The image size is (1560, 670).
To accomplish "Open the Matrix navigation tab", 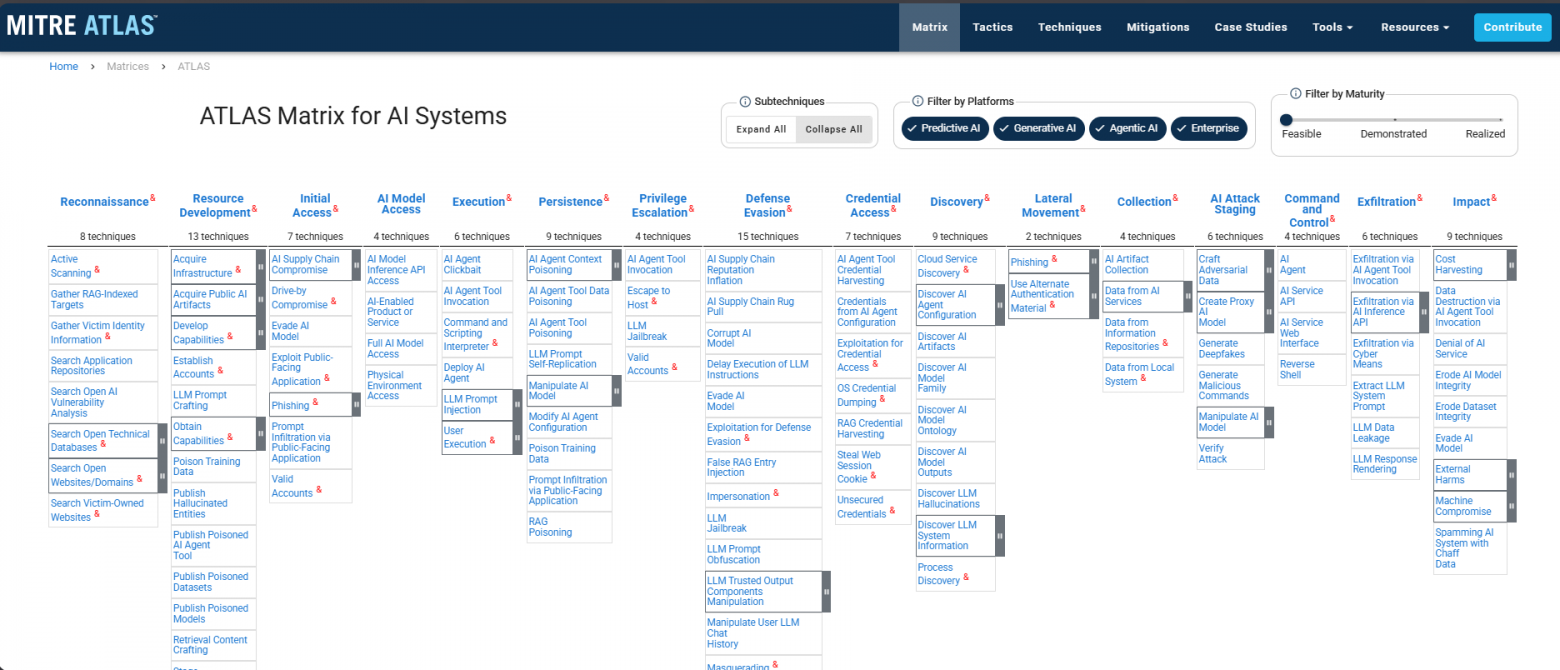I will pyautogui.click(x=930, y=27).
